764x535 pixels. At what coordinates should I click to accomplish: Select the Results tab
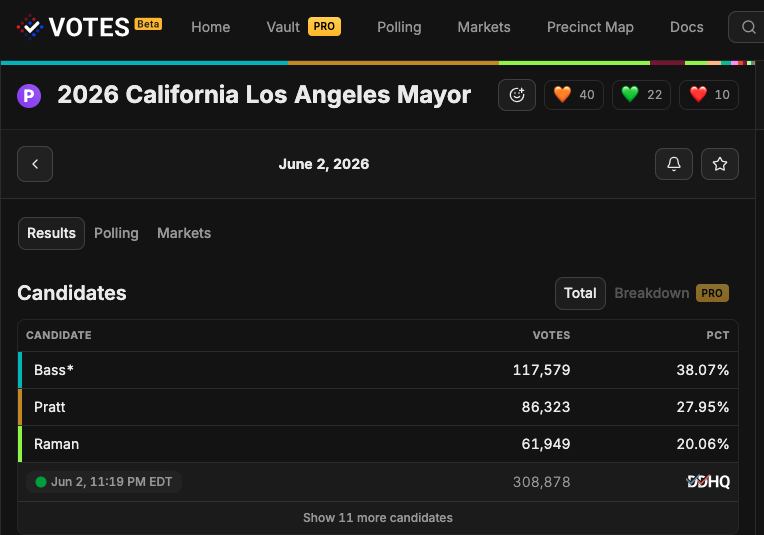pos(51,233)
